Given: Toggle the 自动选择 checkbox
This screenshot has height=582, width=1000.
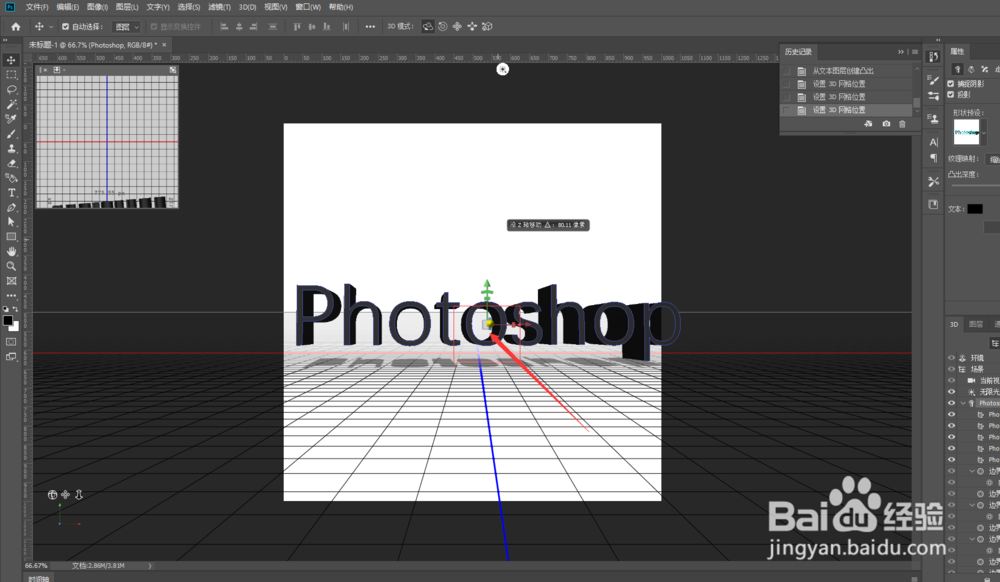Looking at the screenshot, I should 65,27.
